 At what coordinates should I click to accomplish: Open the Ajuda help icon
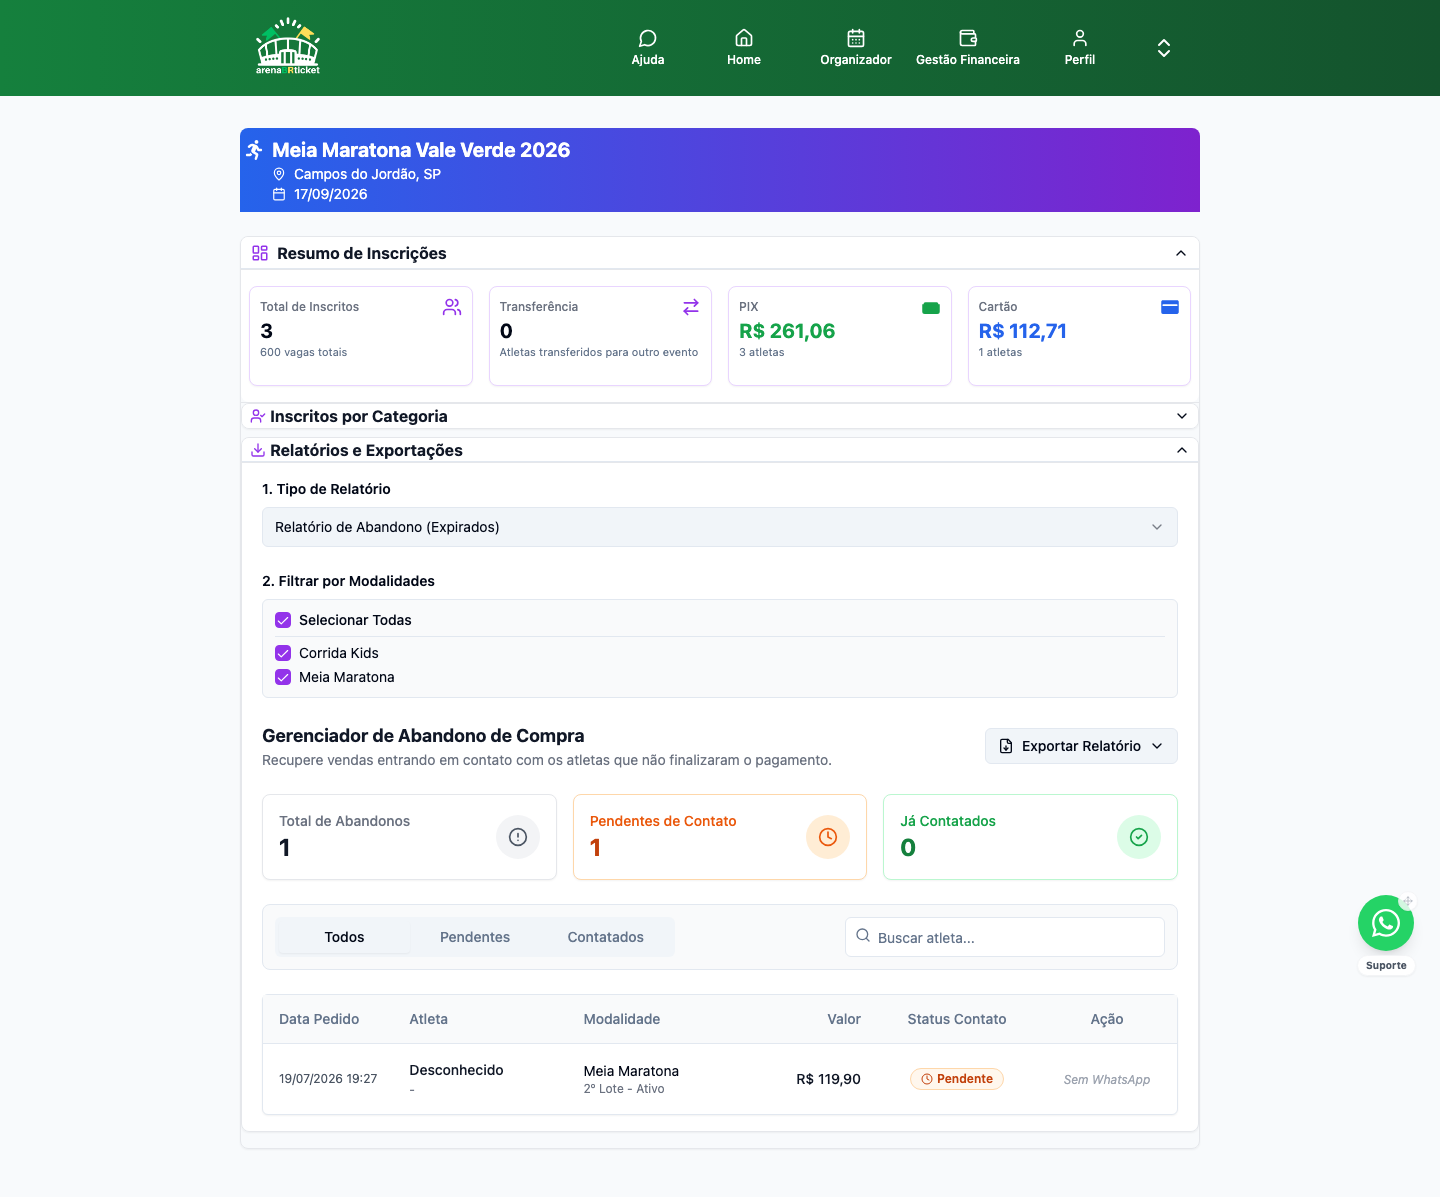(648, 38)
